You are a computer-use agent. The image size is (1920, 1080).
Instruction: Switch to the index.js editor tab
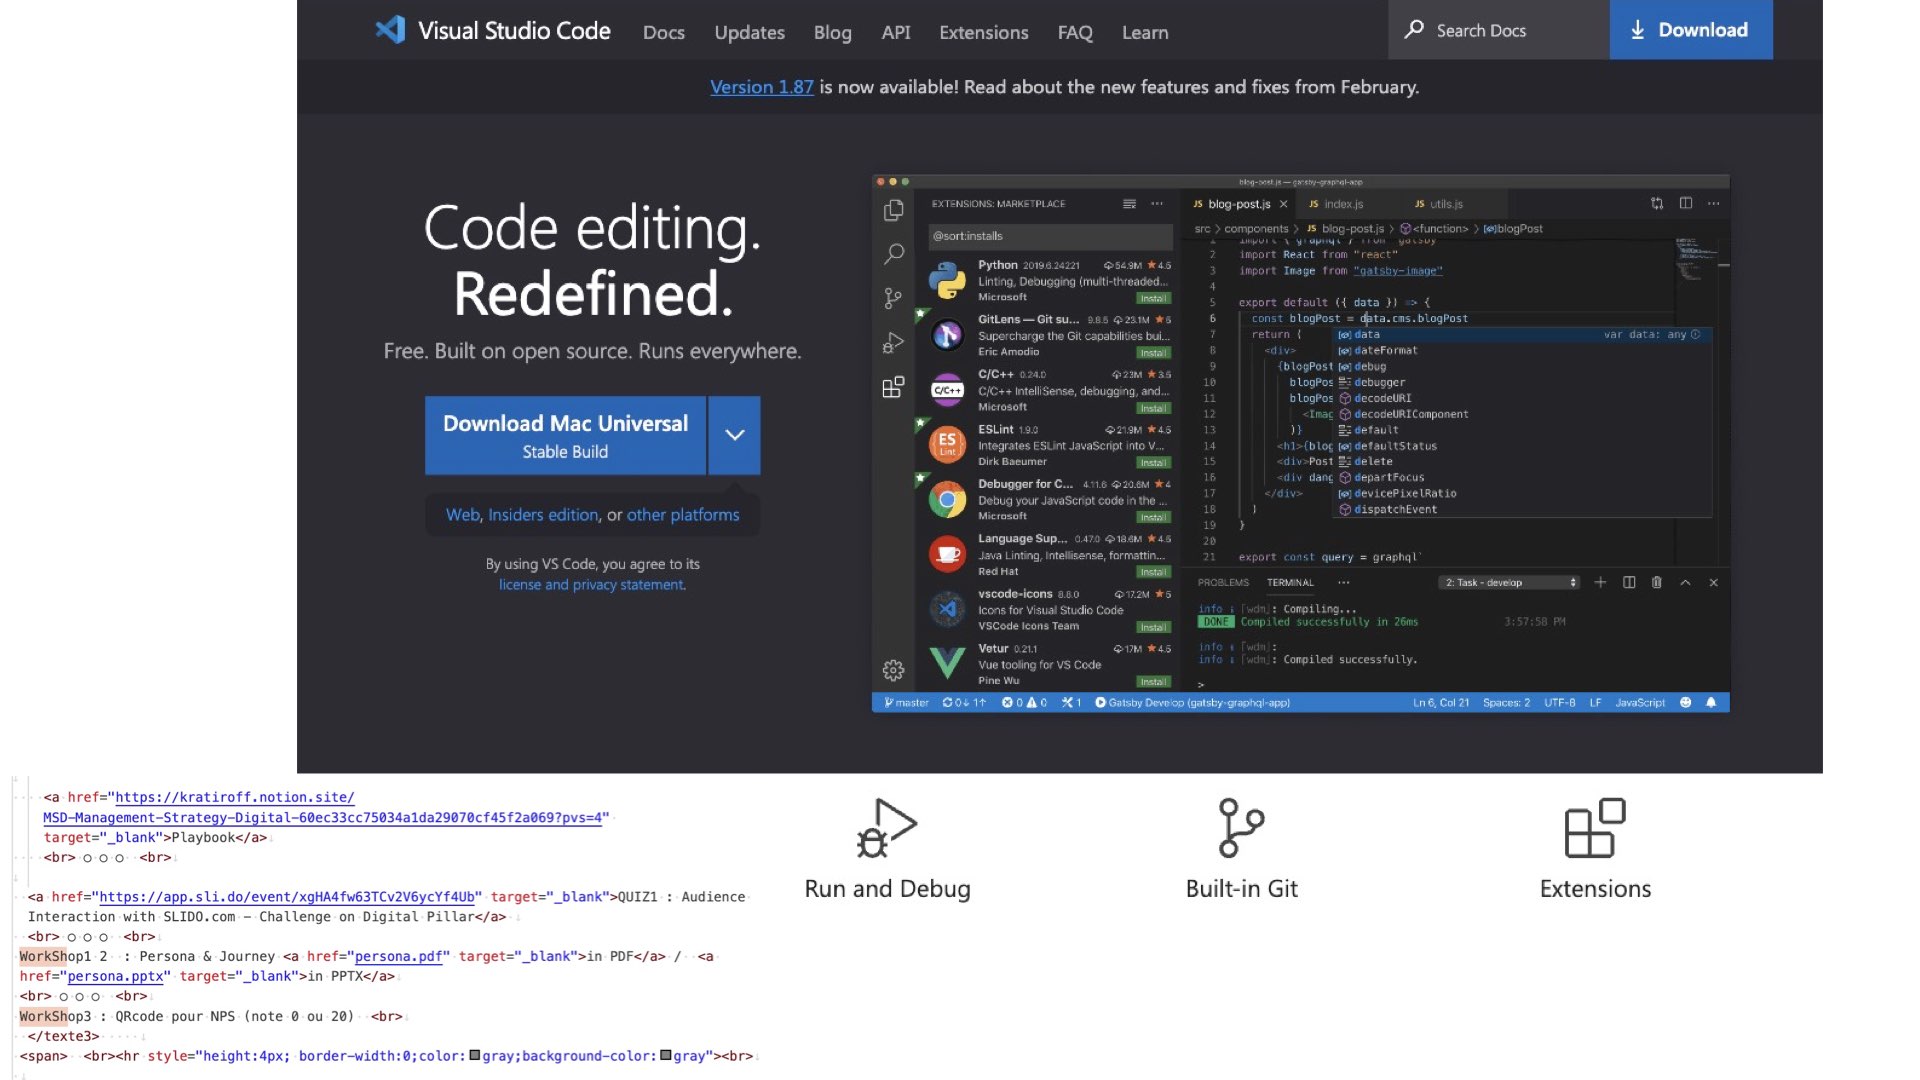(1342, 204)
